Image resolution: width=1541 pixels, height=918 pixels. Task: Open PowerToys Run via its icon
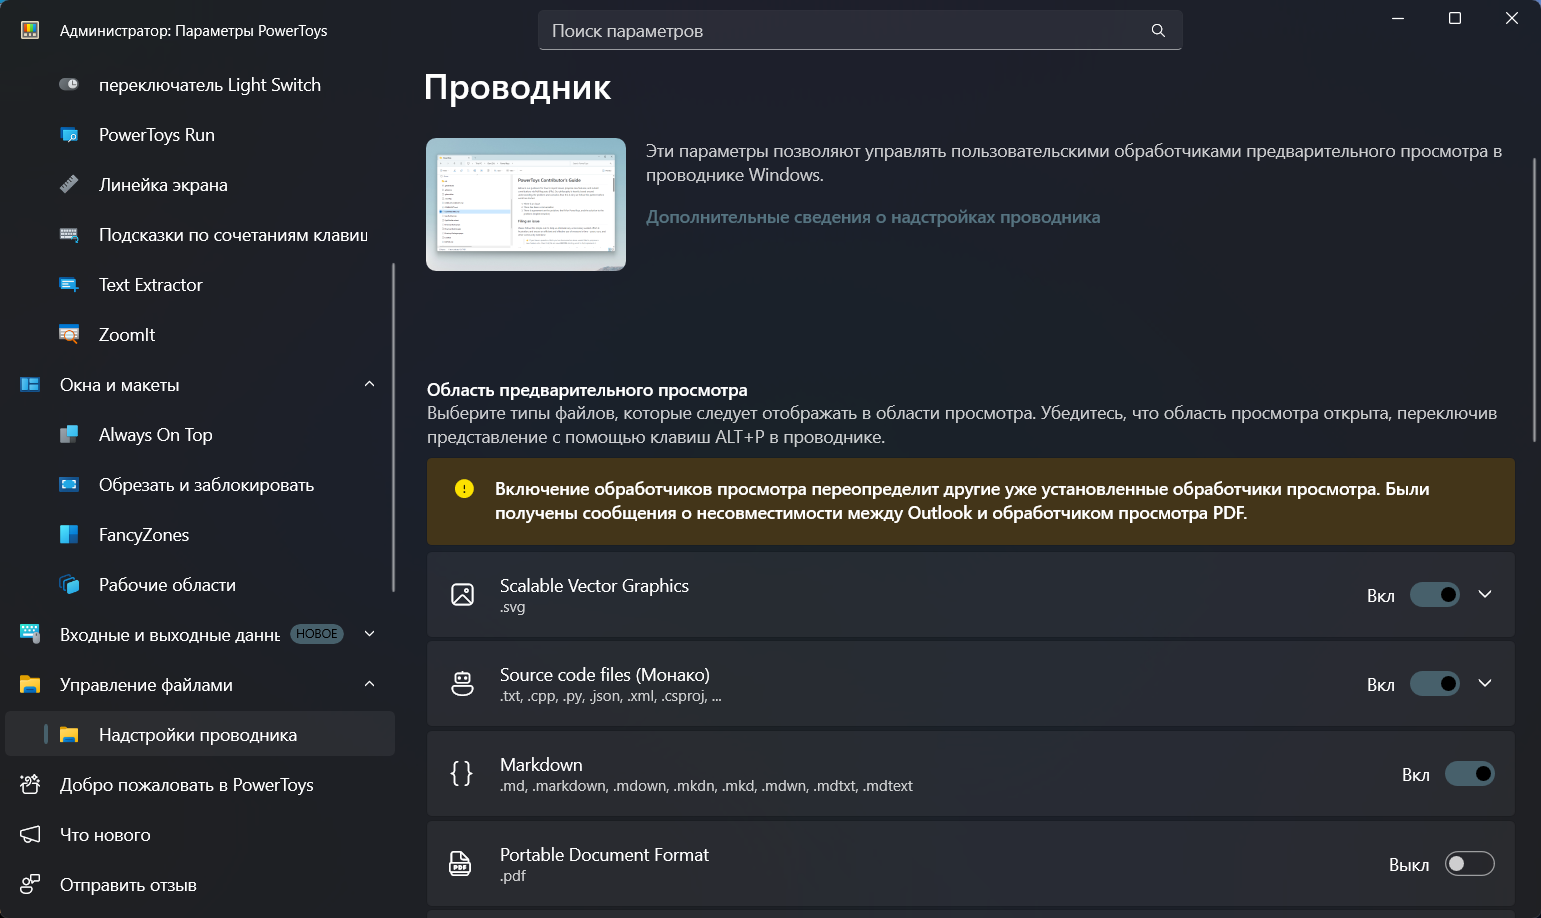coord(69,135)
